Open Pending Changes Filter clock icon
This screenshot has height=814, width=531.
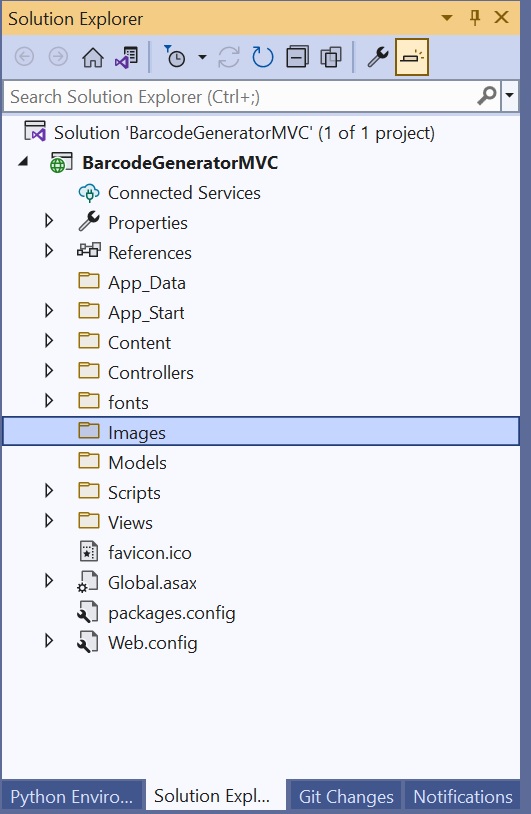point(175,57)
